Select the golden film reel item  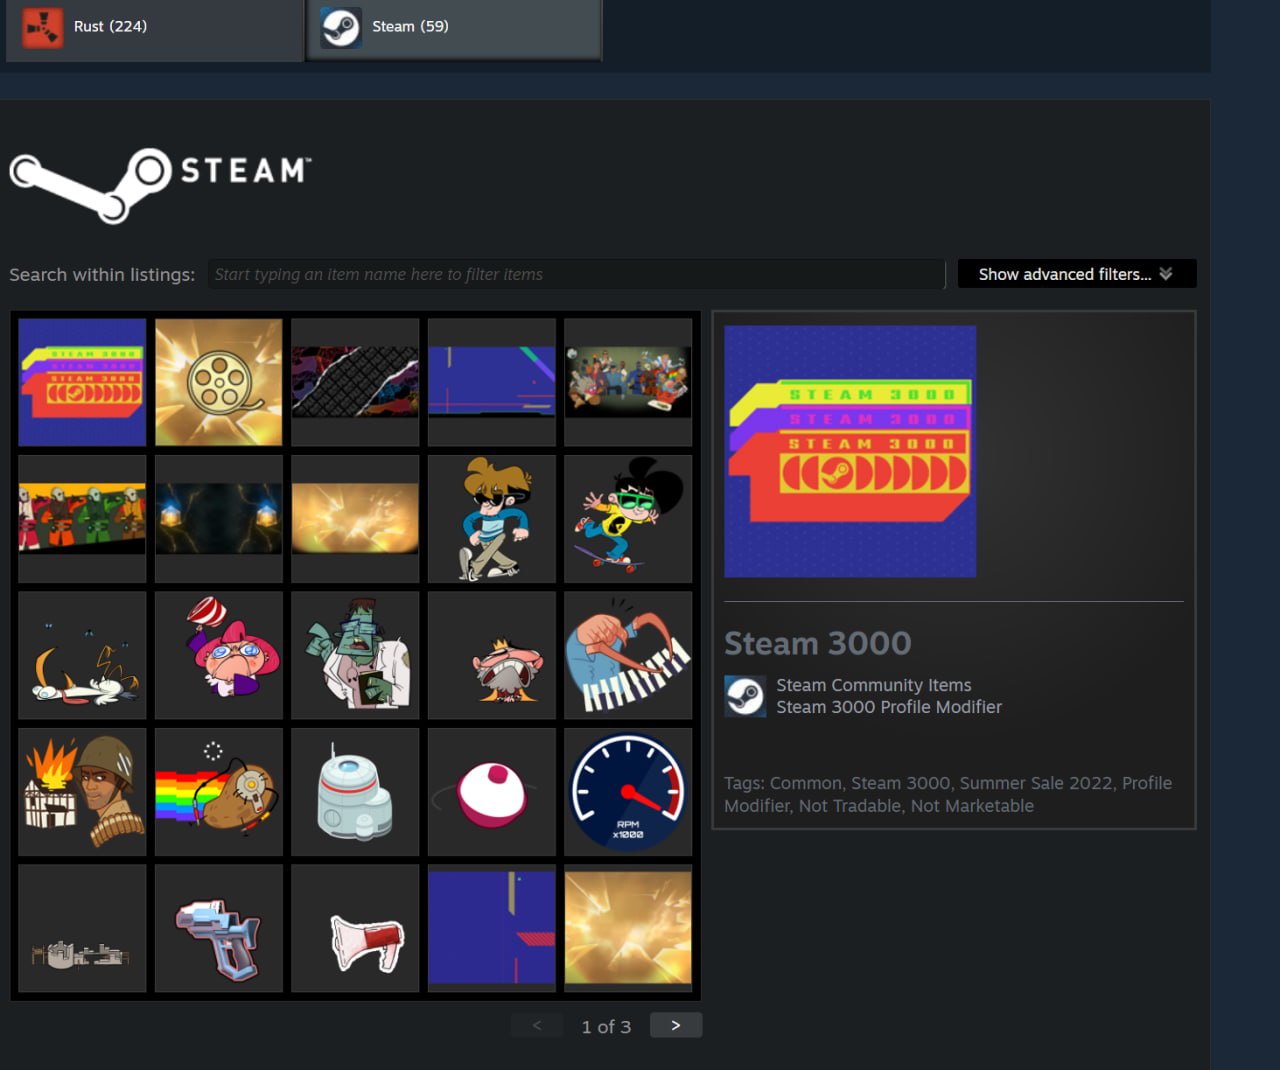click(x=219, y=382)
